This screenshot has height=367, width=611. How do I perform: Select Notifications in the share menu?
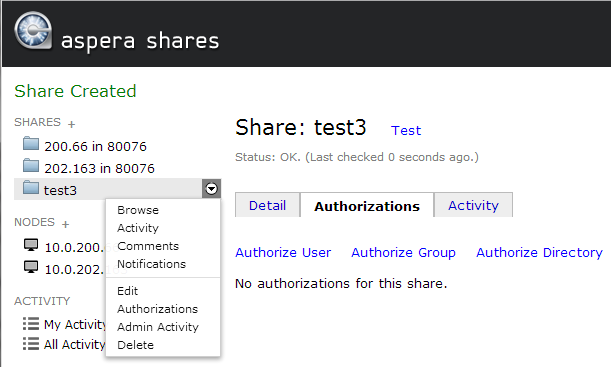(152, 264)
